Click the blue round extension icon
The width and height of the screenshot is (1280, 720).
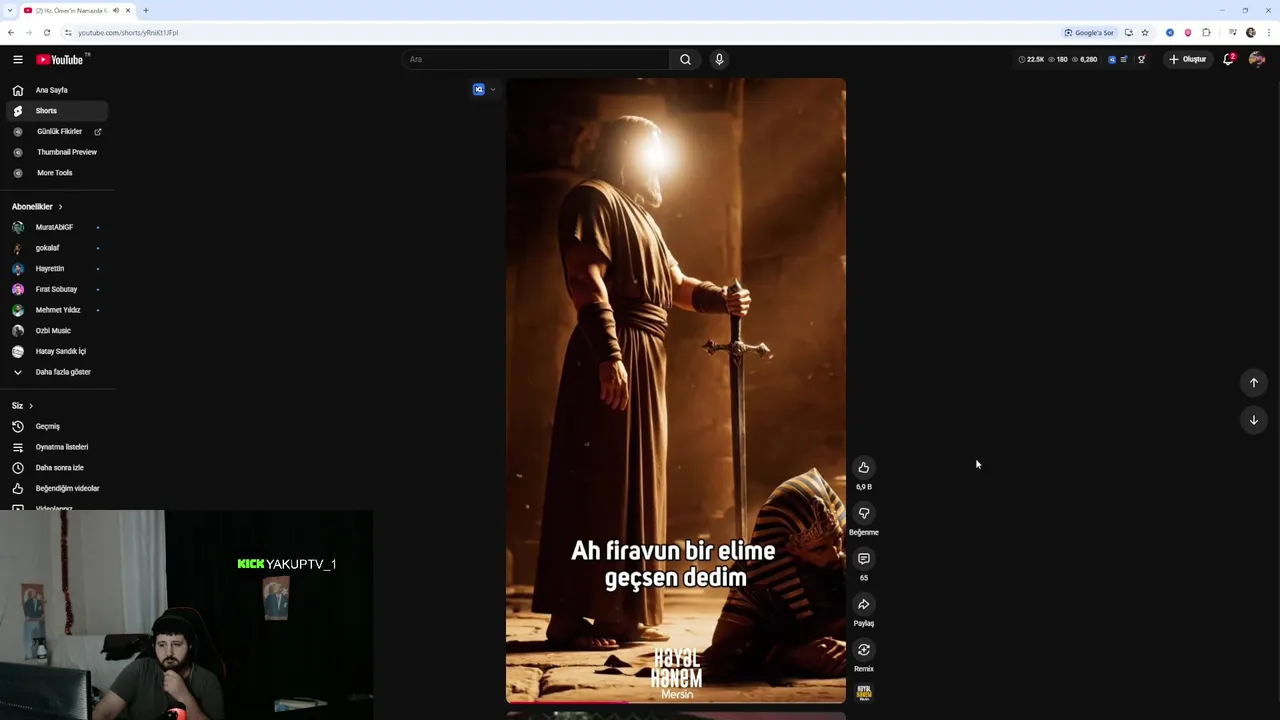click(x=1170, y=32)
